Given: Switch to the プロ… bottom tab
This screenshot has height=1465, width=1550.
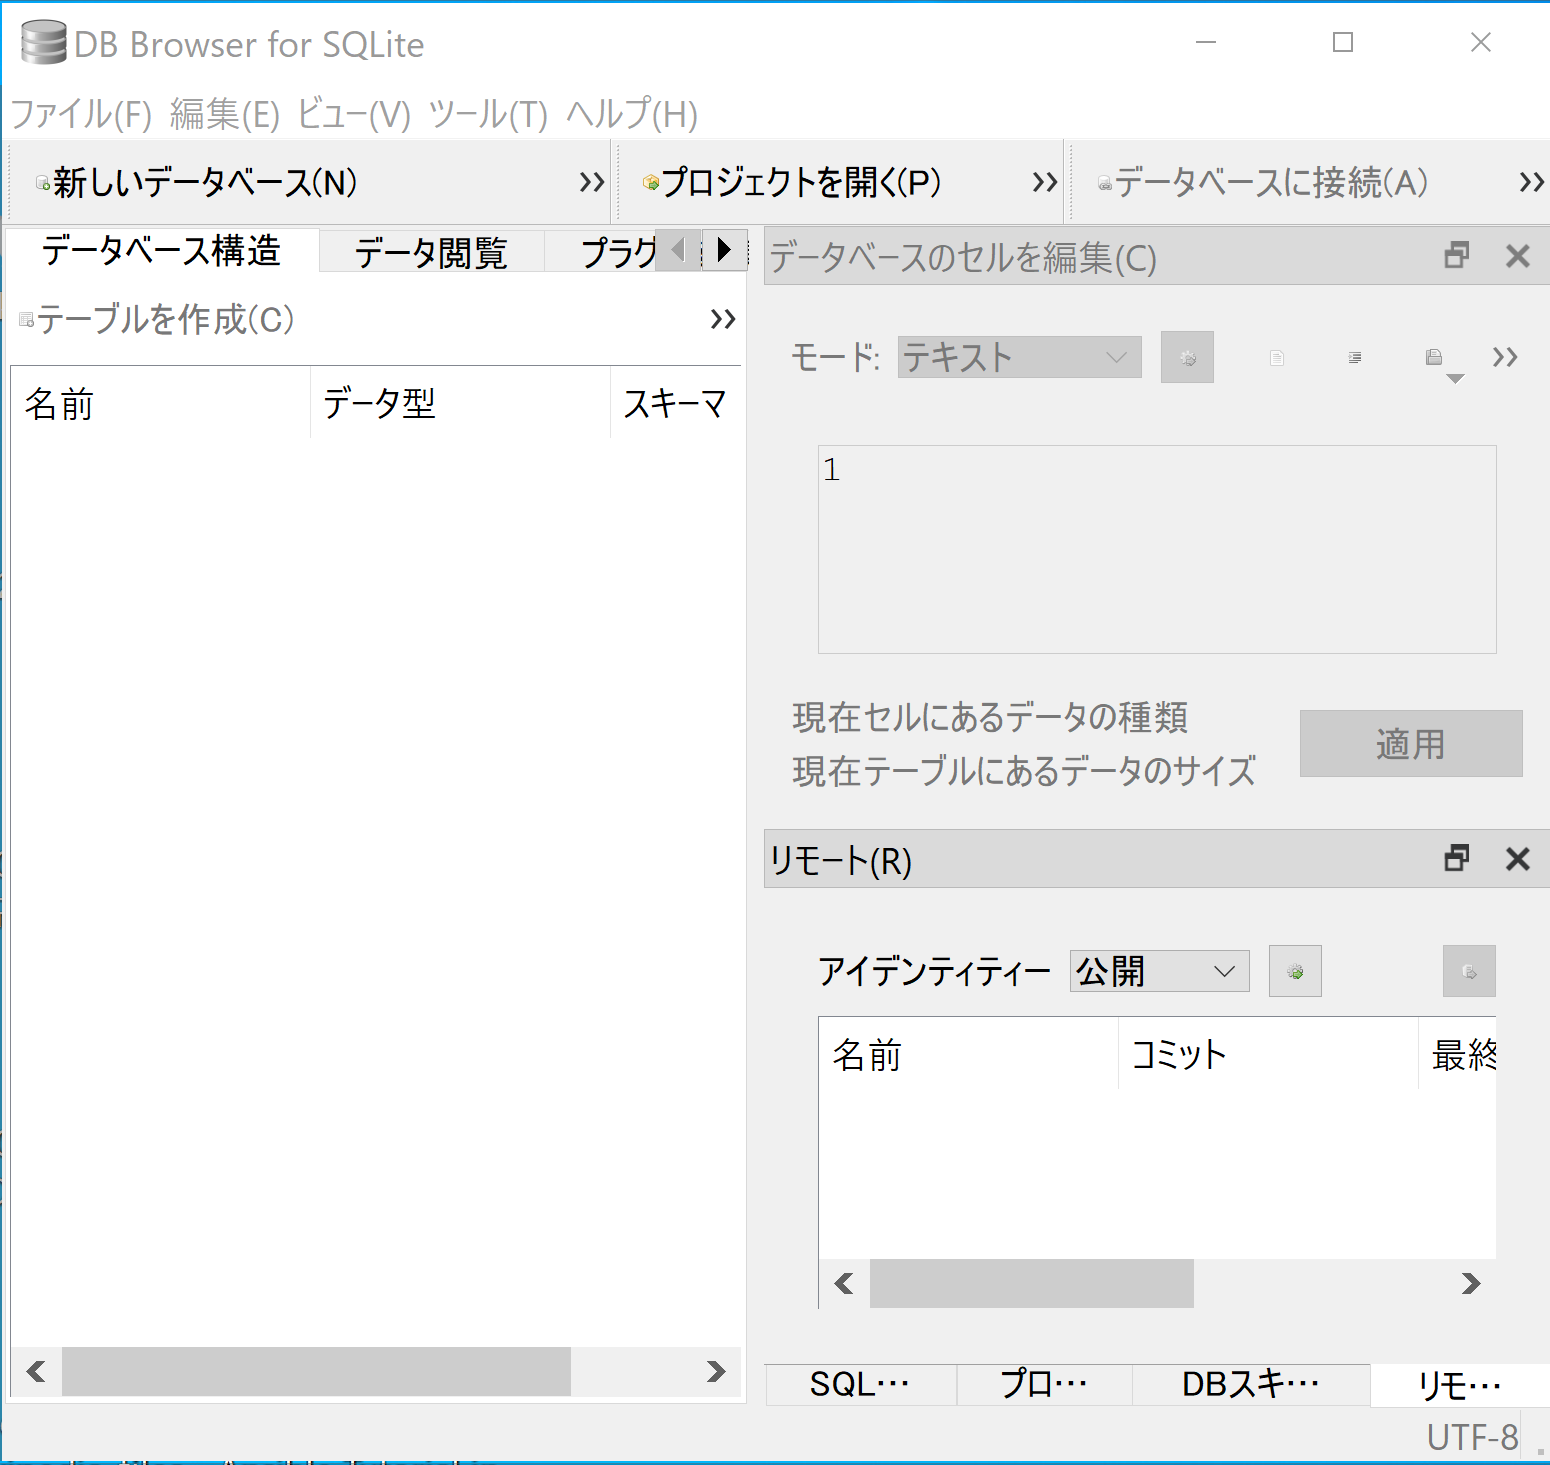Looking at the screenshot, I should [1044, 1384].
